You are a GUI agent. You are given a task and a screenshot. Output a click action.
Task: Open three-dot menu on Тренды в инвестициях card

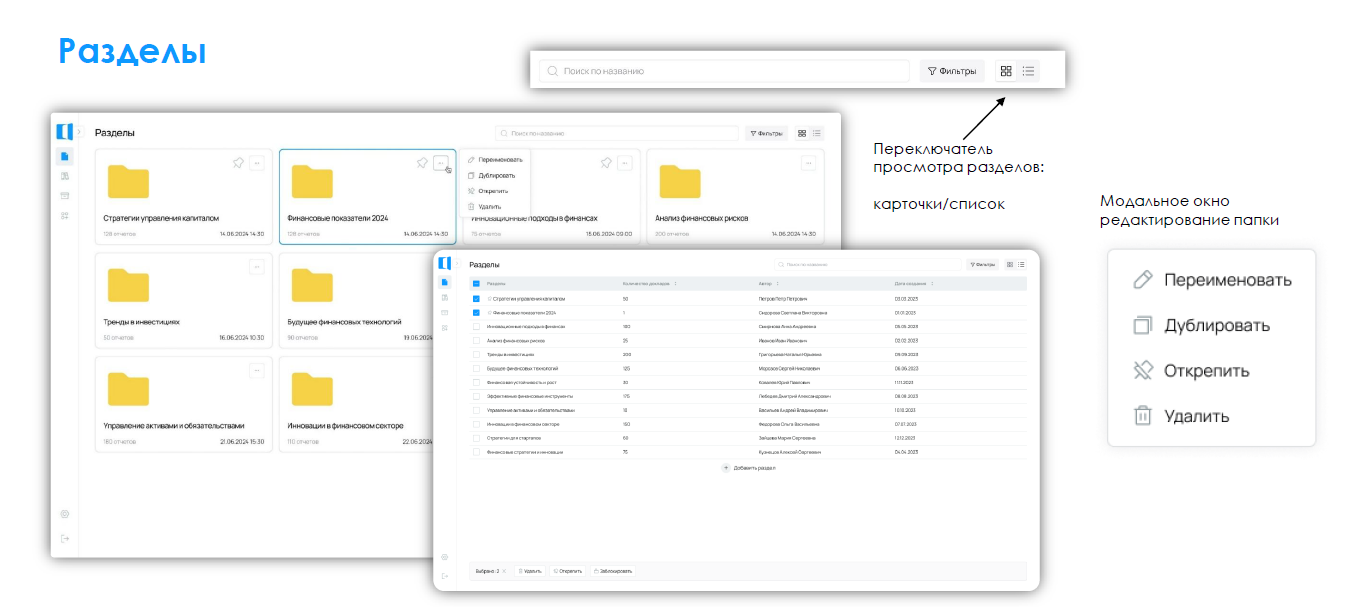pos(257,267)
